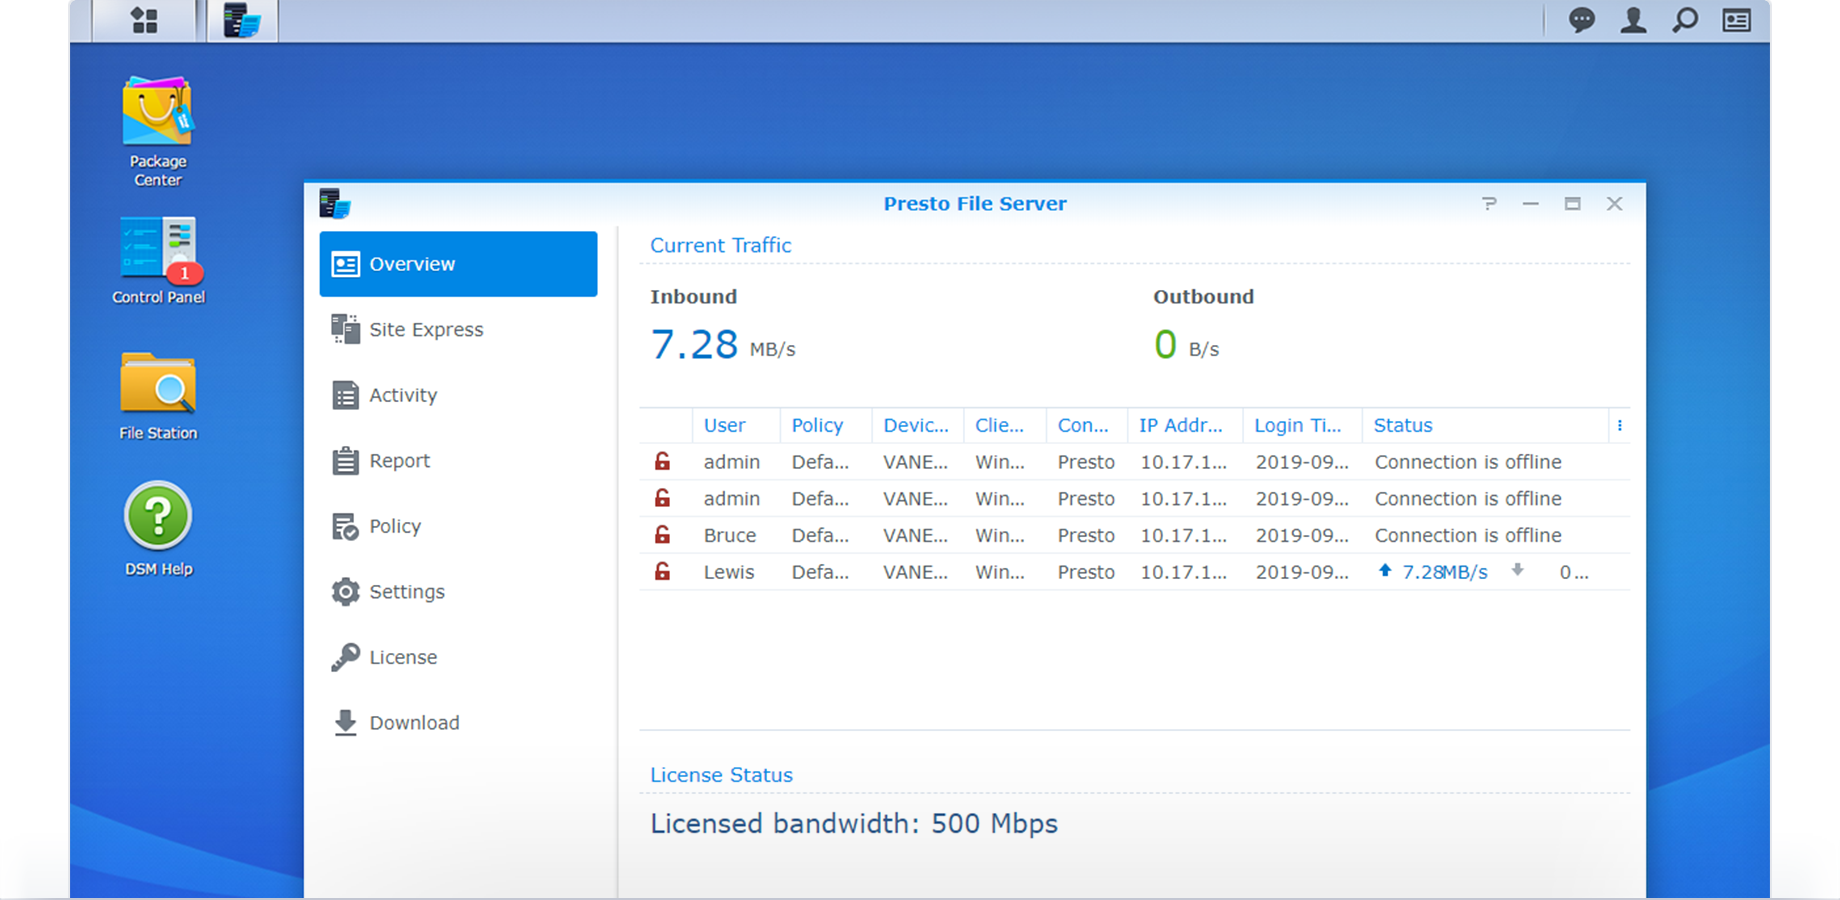The height and width of the screenshot is (900, 1840).
Task: Open the notifications chat bubble icon
Action: (x=1581, y=20)
